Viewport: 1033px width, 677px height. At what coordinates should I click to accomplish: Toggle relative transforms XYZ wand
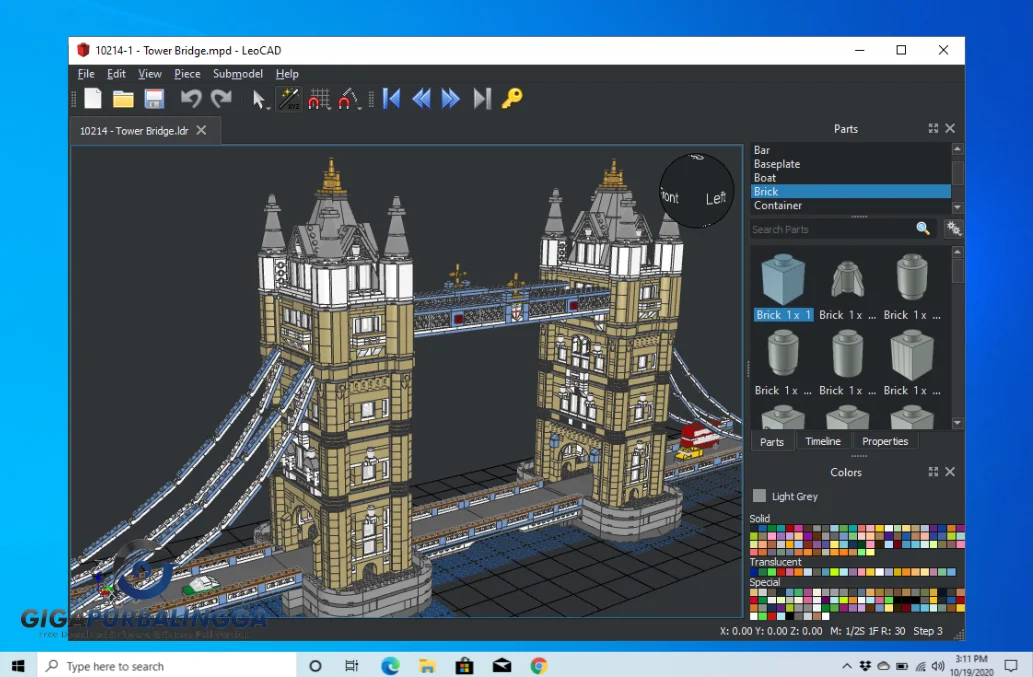click(x=289, y=99)
